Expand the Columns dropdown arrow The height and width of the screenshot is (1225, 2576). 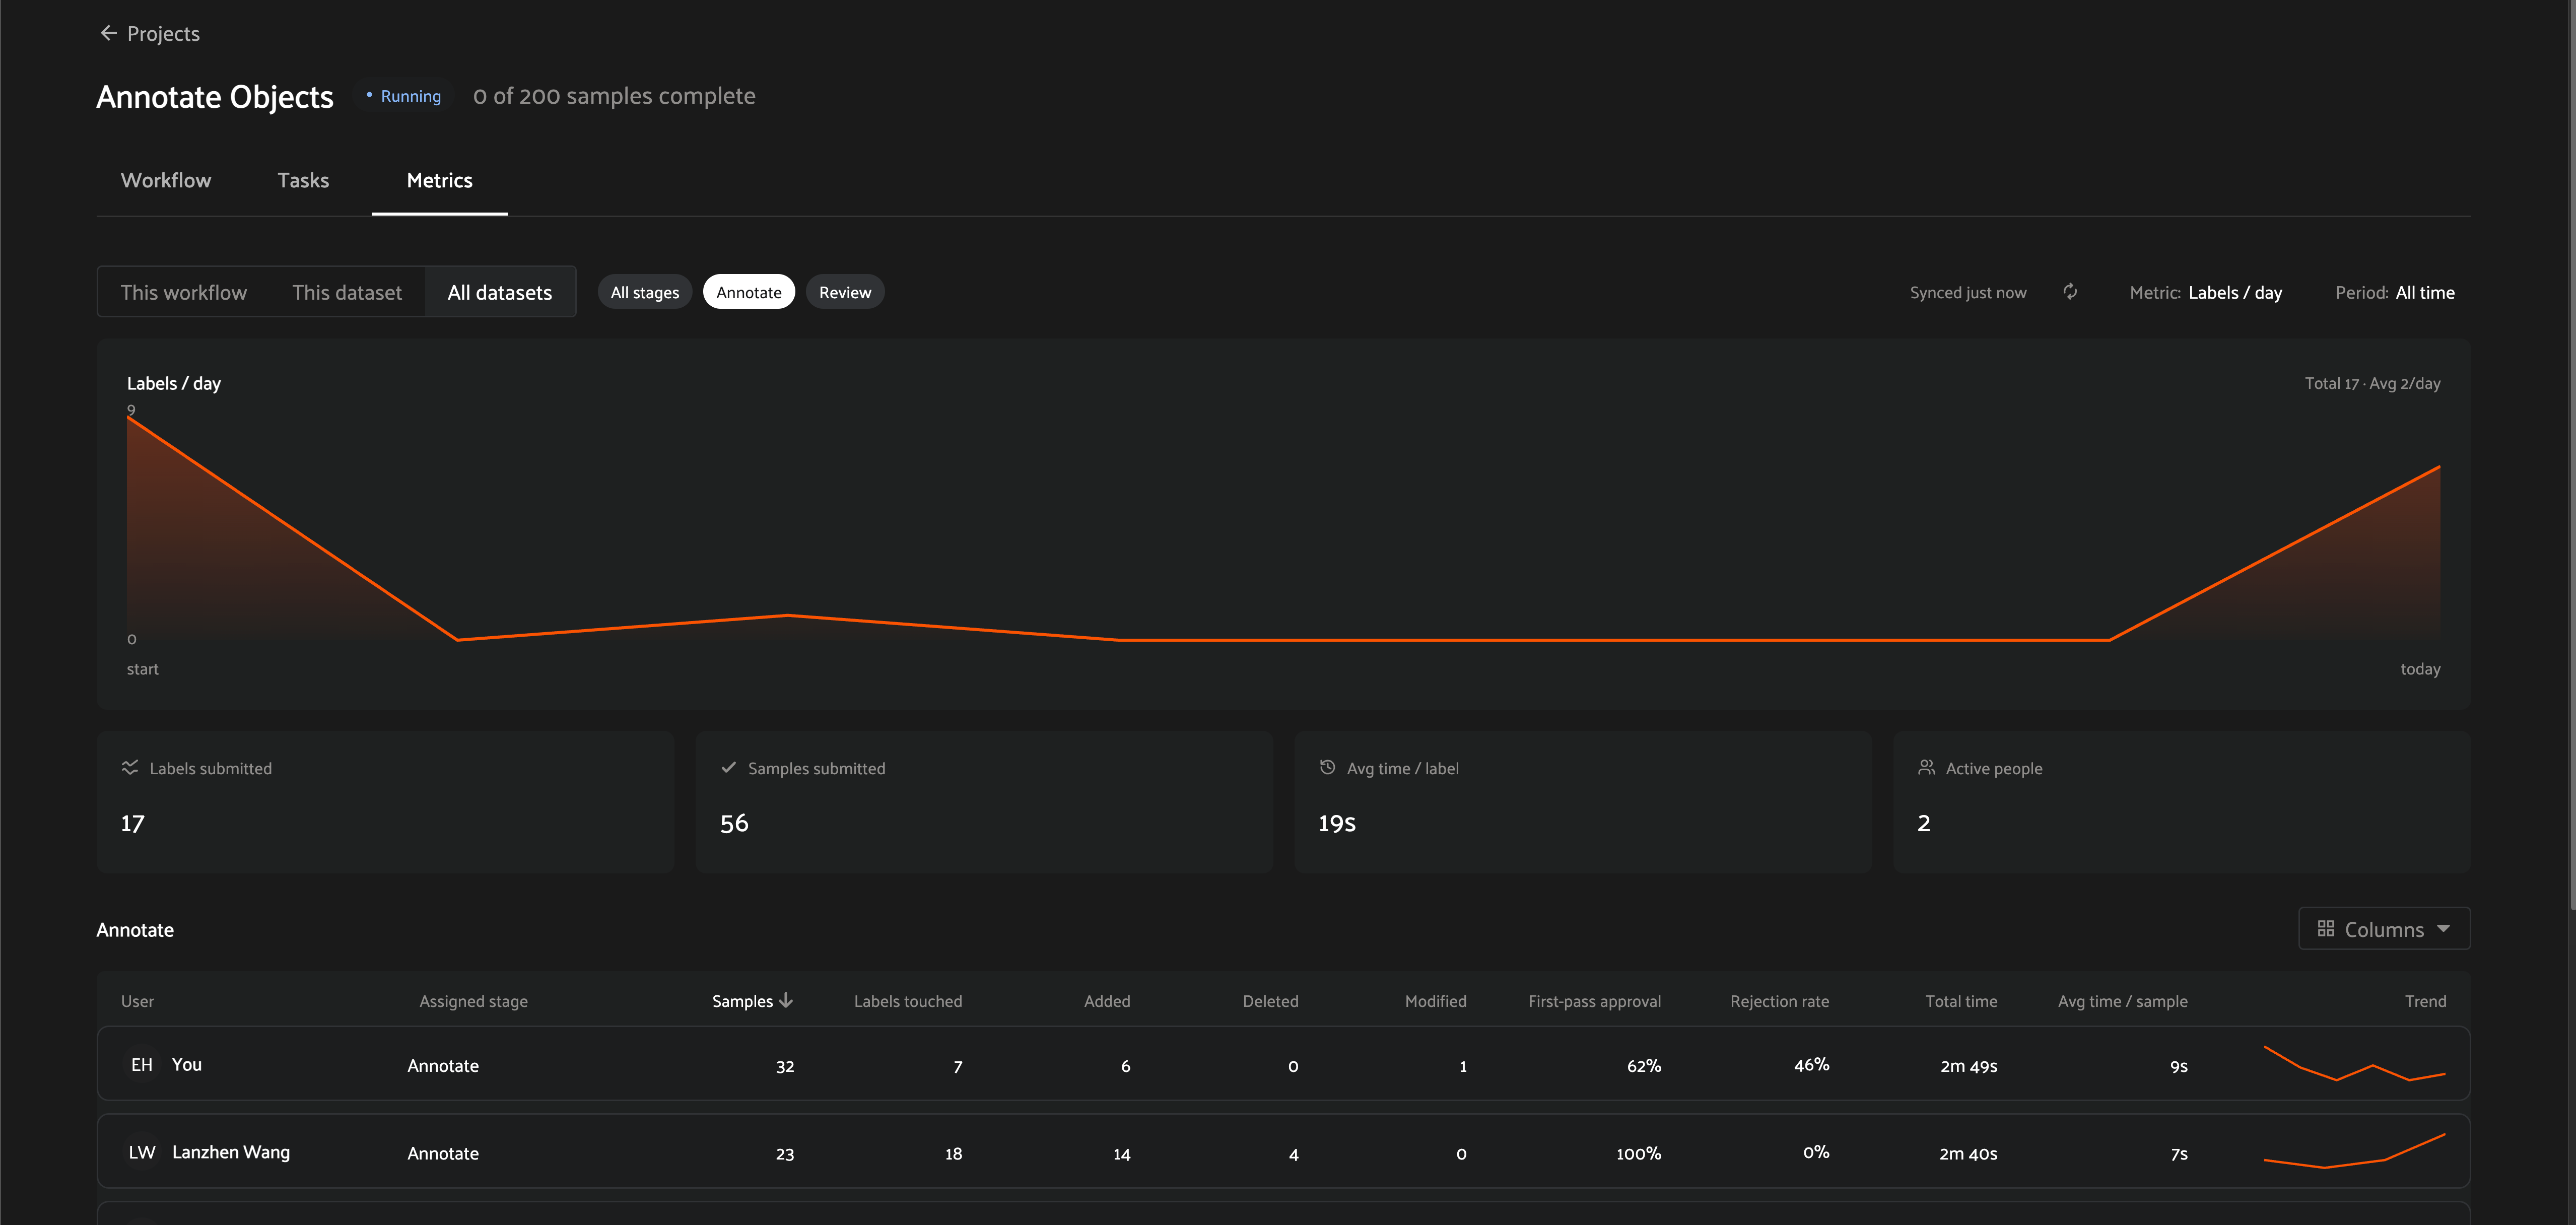(2444, 929)
